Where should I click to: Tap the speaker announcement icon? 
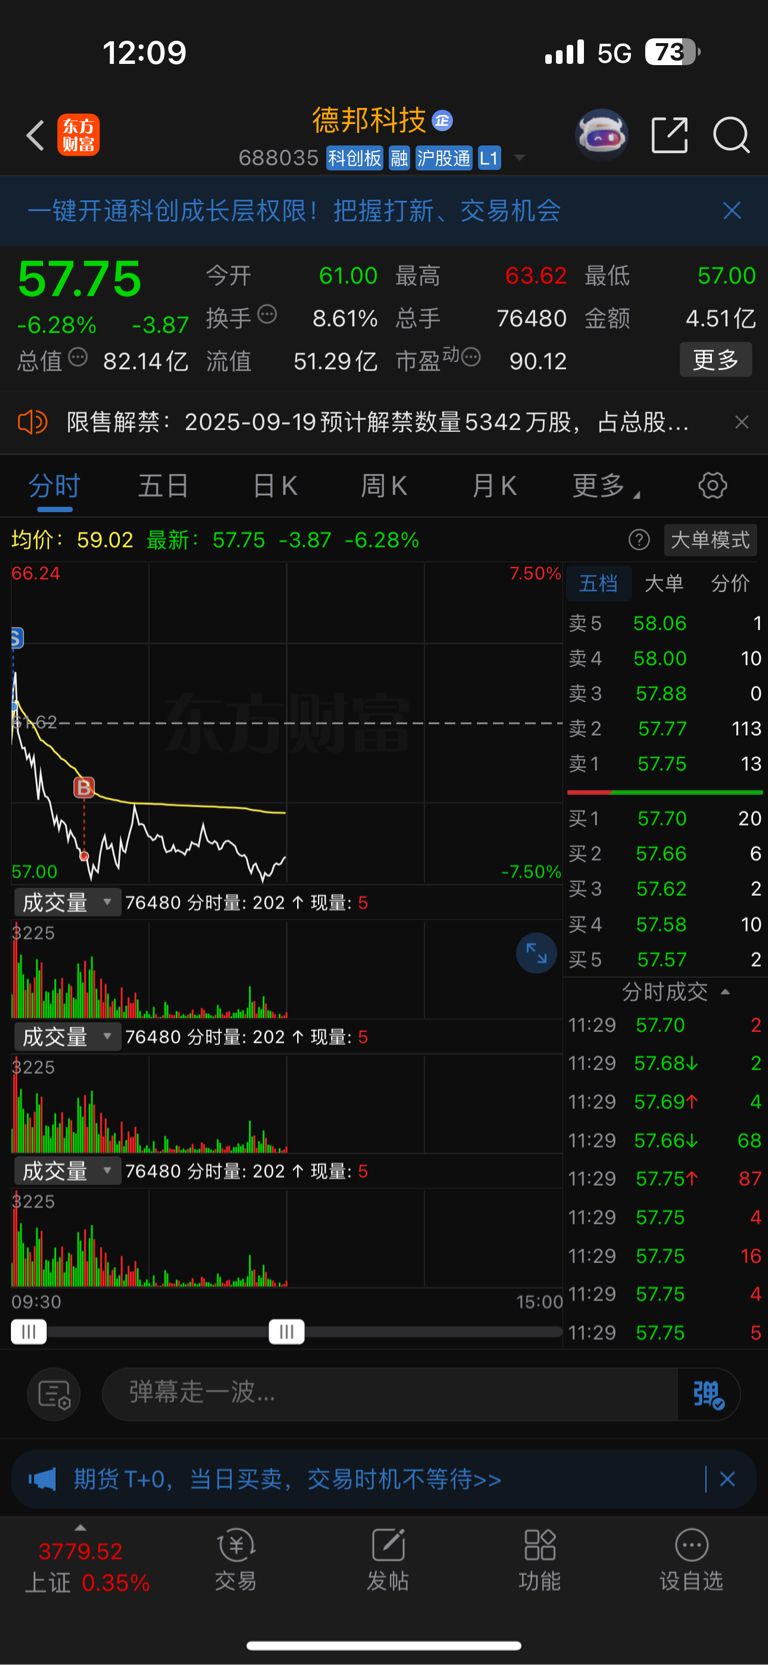[x=33, y=422]
